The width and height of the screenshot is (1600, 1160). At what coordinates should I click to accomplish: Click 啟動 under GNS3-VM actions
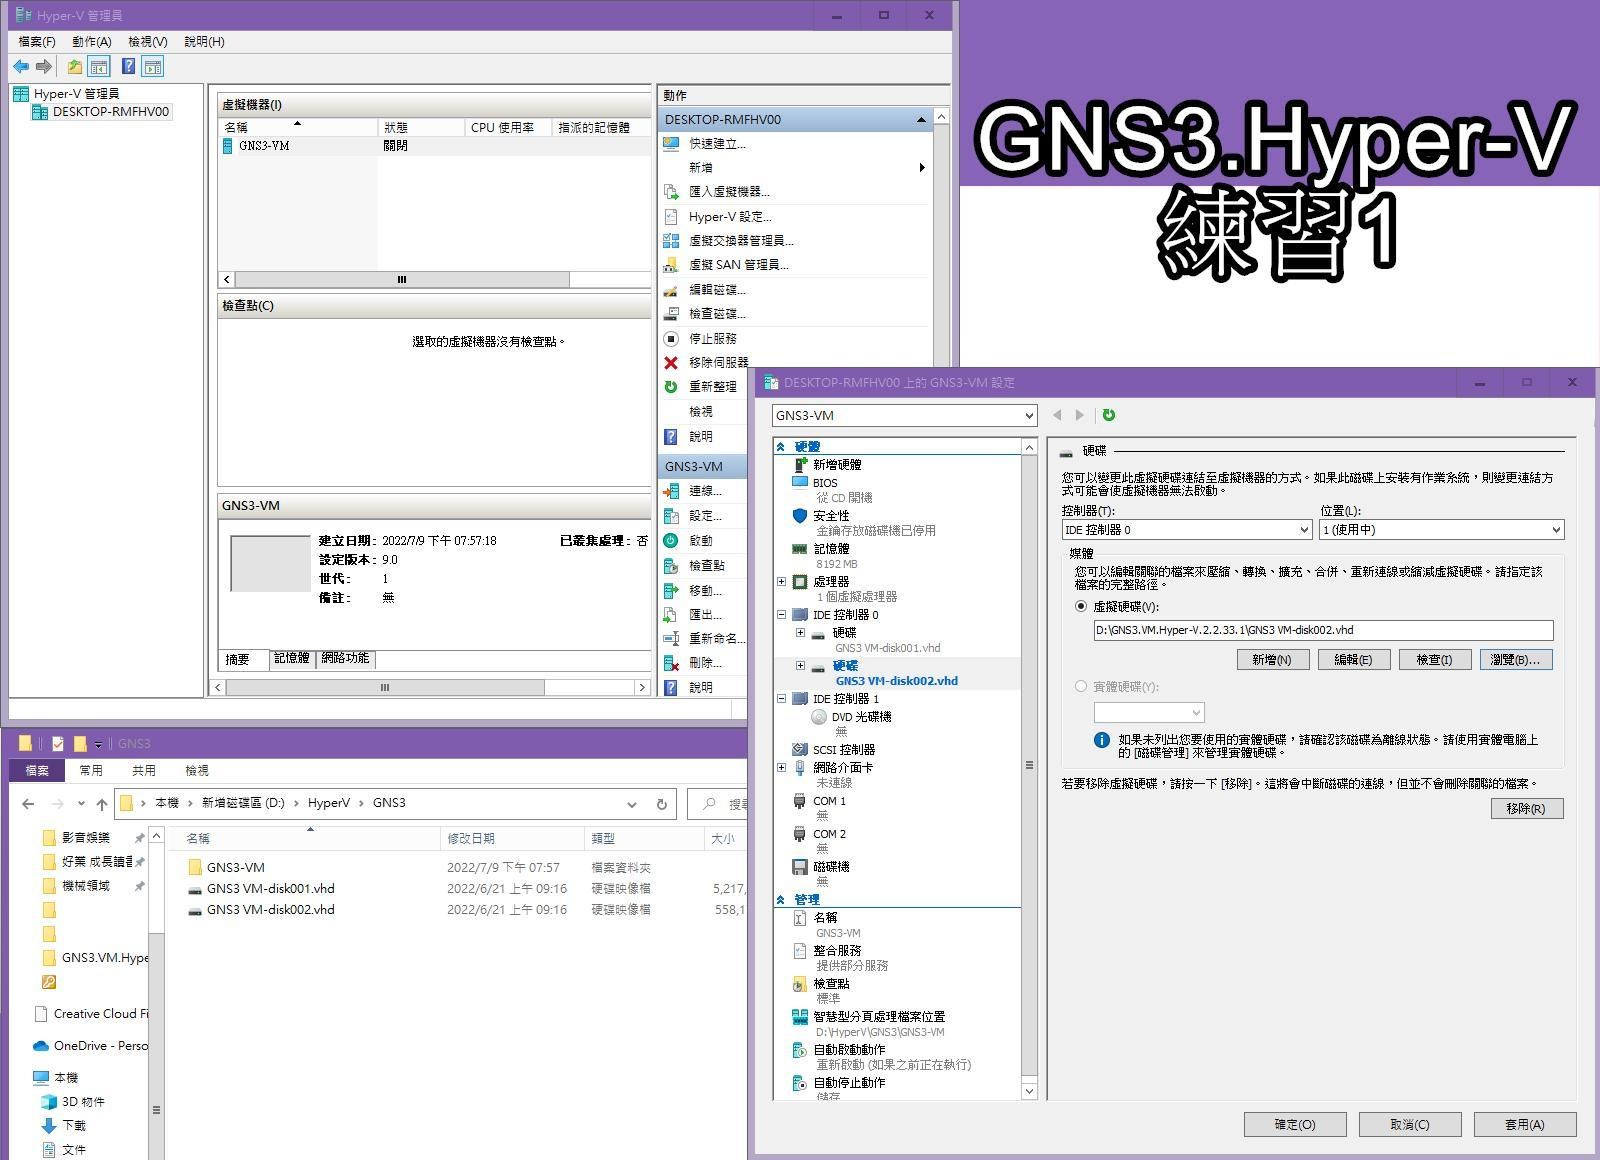700,541
